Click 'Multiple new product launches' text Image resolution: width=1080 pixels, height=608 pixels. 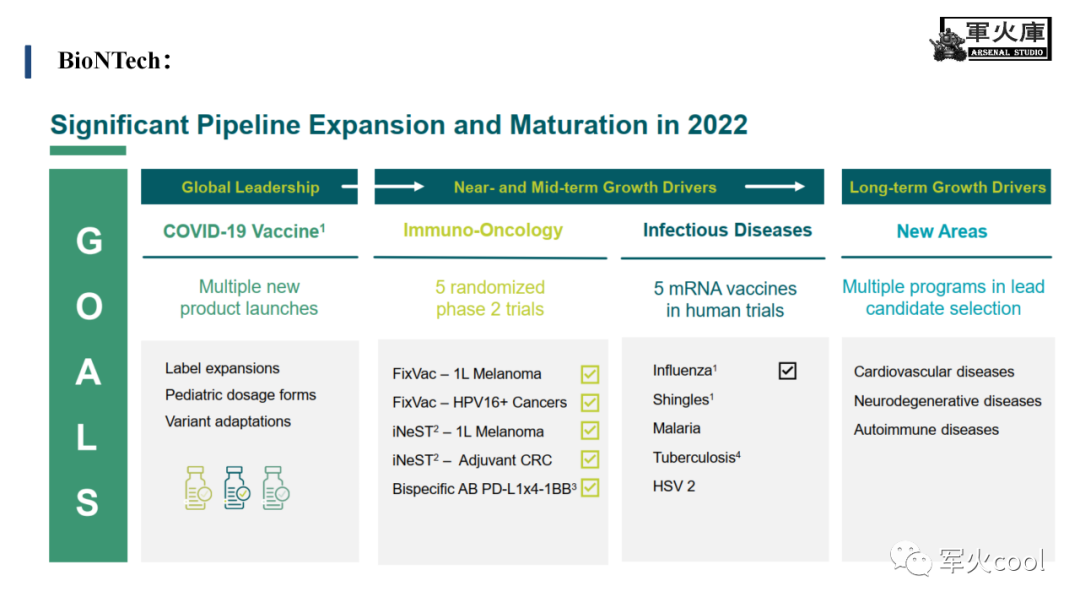(x=249, y=297)
